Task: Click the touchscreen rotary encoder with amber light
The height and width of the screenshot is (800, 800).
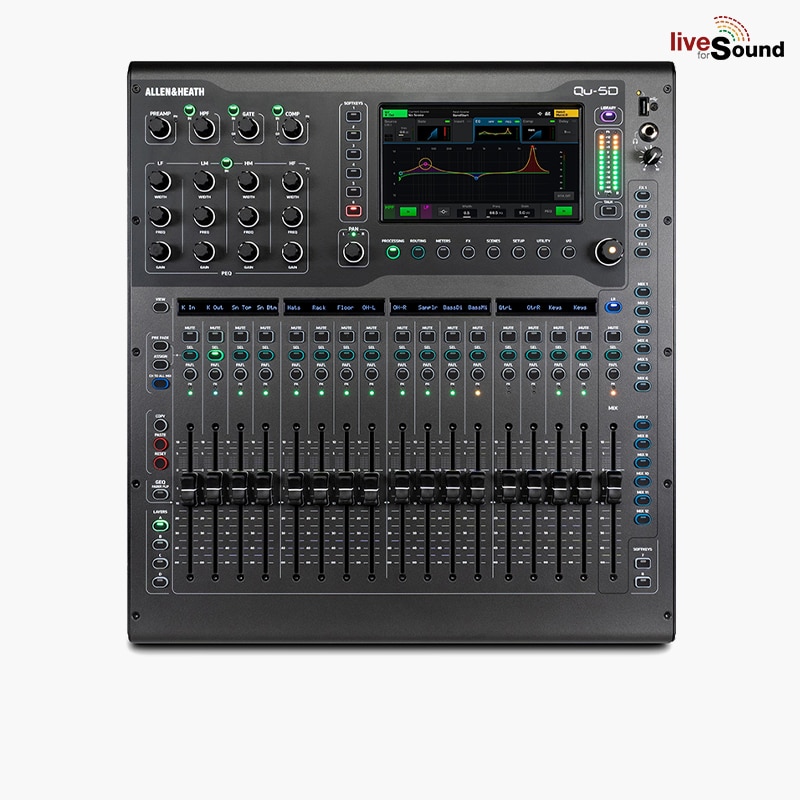Action: 609,251
